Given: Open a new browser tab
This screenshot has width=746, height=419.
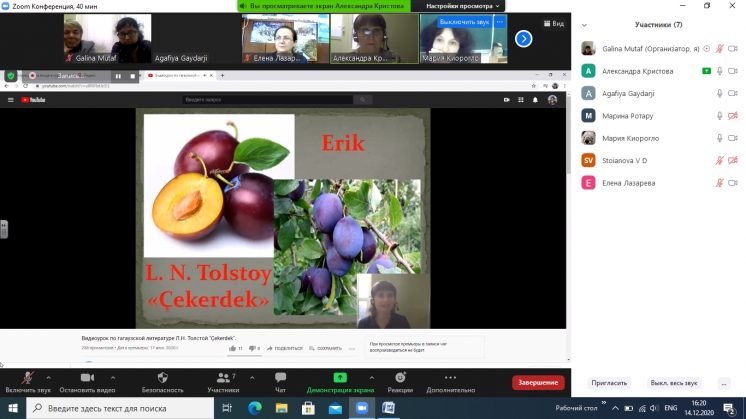Looking at the screenshot, I should point(222,75).
